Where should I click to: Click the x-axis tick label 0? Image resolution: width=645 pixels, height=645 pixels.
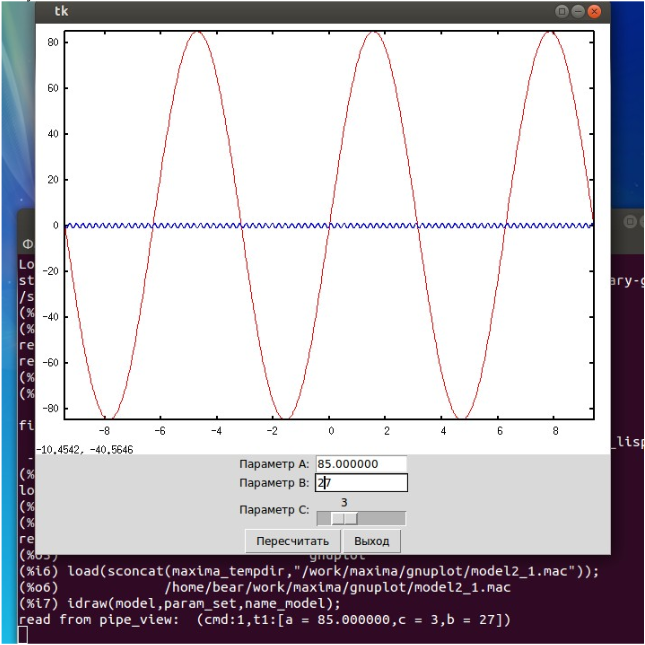tap(330, 432)
